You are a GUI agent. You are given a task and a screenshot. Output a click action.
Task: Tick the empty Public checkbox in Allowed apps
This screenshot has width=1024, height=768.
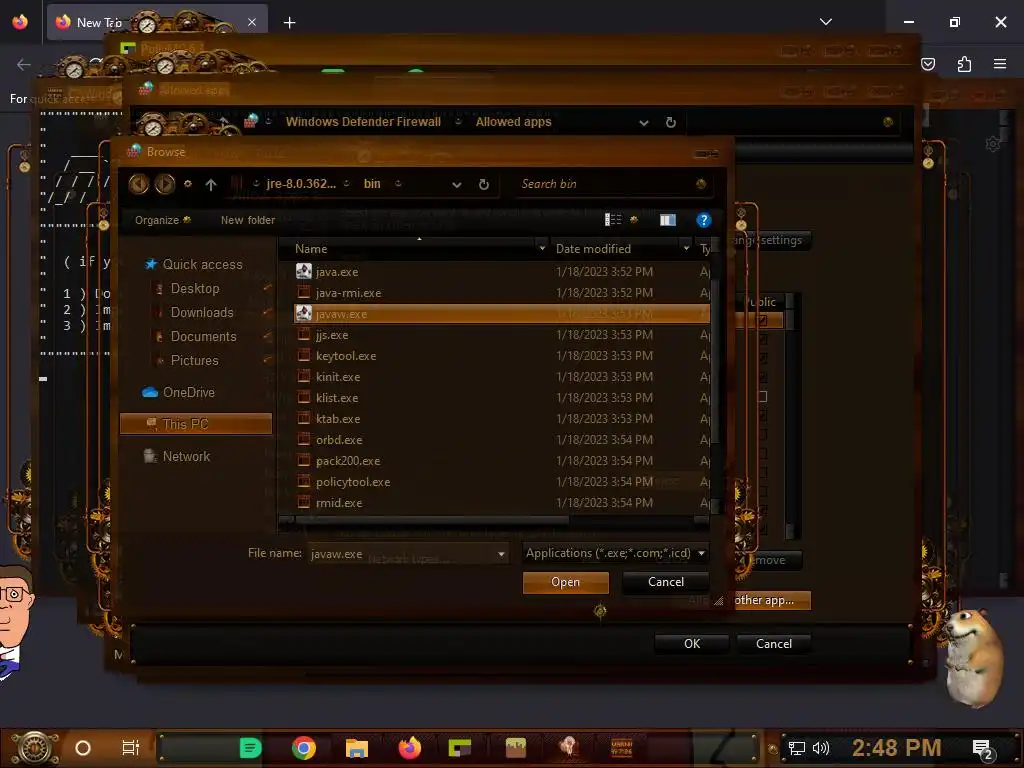761,397
